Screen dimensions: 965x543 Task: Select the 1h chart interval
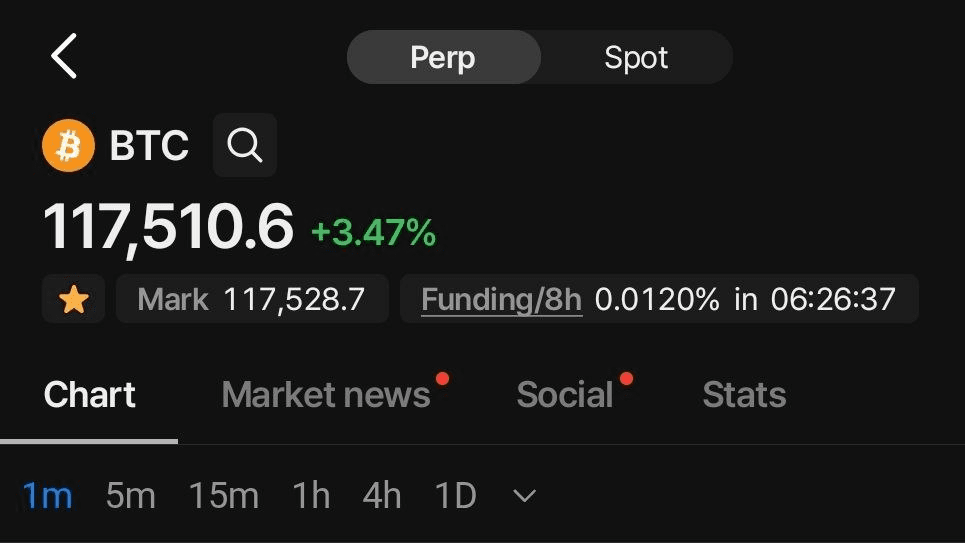point(311,496)
